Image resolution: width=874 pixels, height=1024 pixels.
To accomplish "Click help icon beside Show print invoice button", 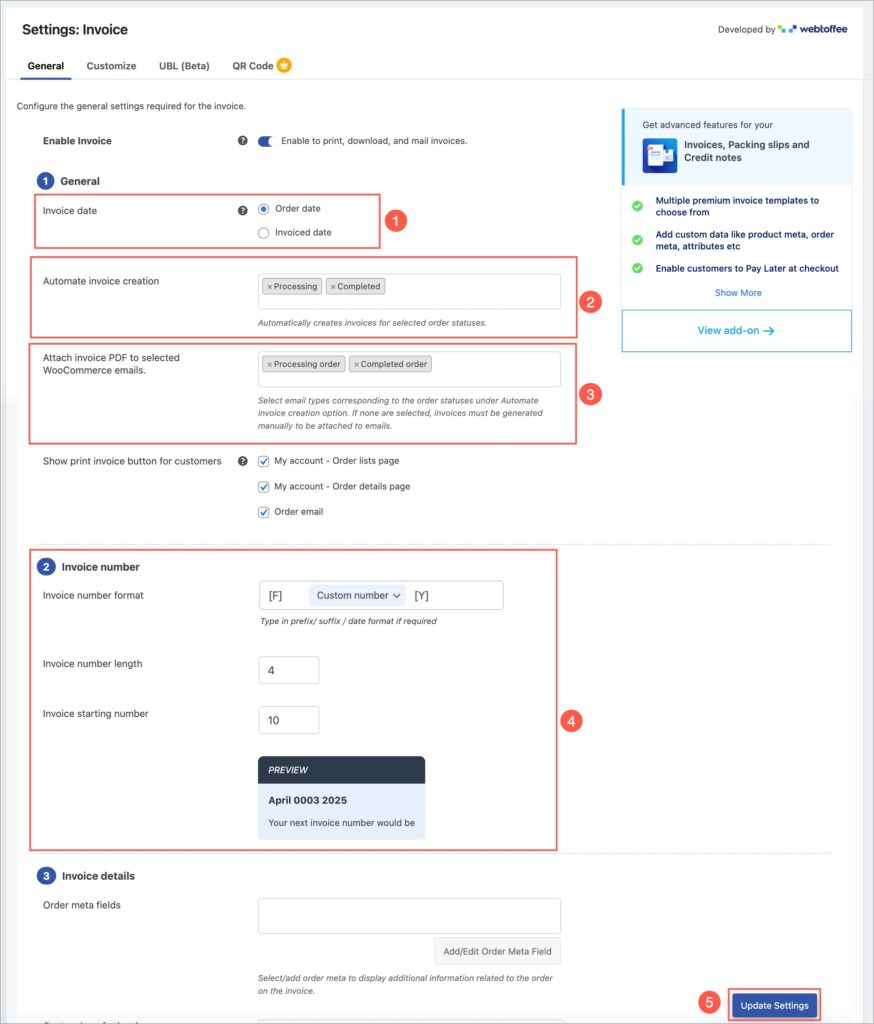I will [x=242, y=461].
